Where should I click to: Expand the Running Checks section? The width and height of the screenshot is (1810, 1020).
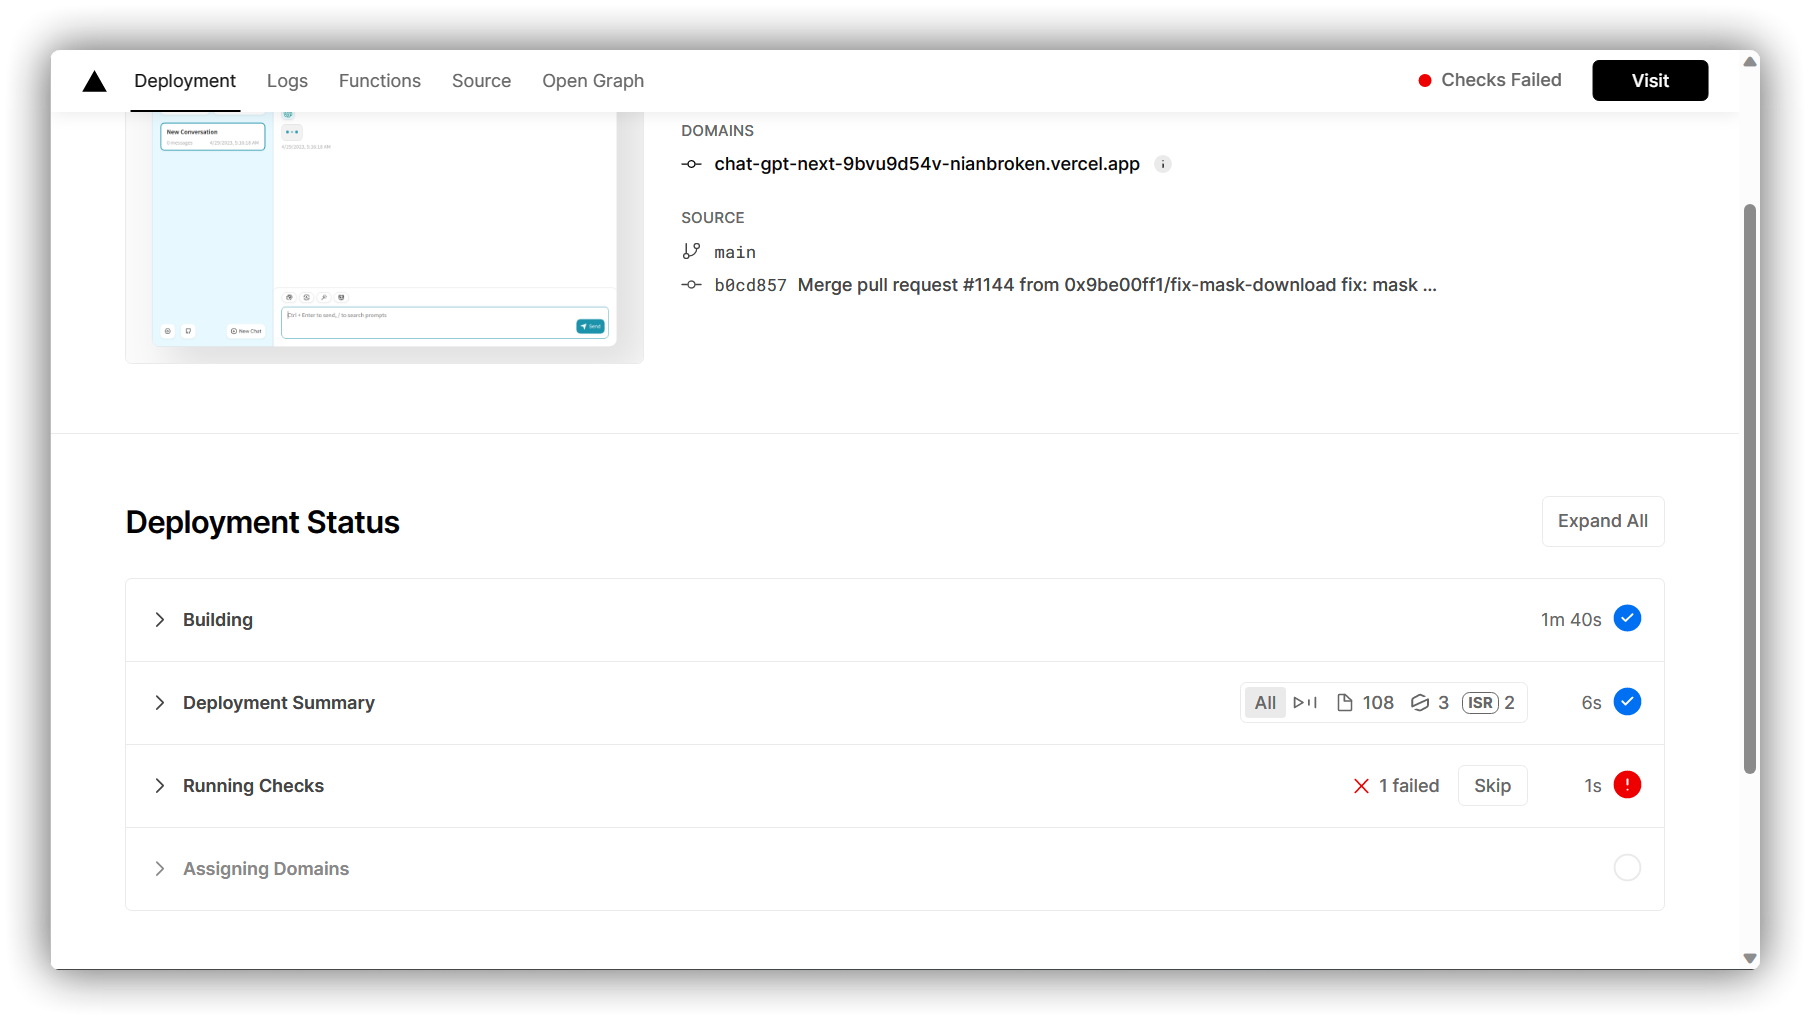[159, 785]
